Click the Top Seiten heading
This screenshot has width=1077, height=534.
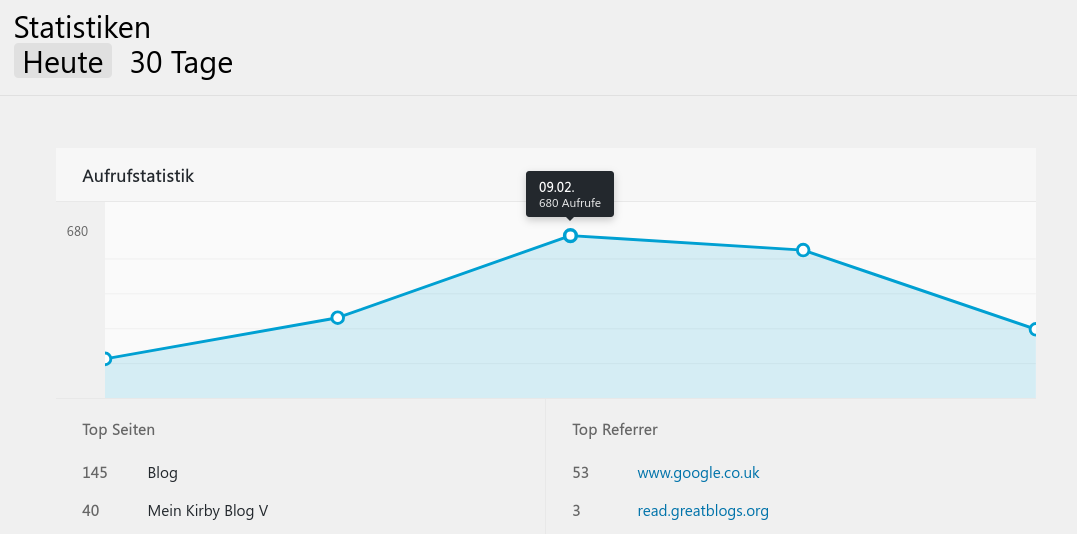[x=118, y=430]
